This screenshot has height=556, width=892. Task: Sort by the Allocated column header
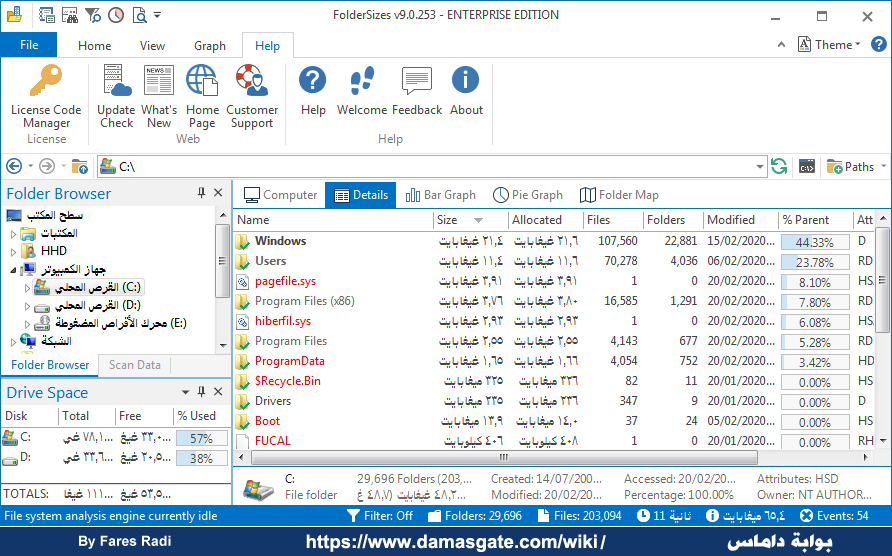[x=546, y=220]
